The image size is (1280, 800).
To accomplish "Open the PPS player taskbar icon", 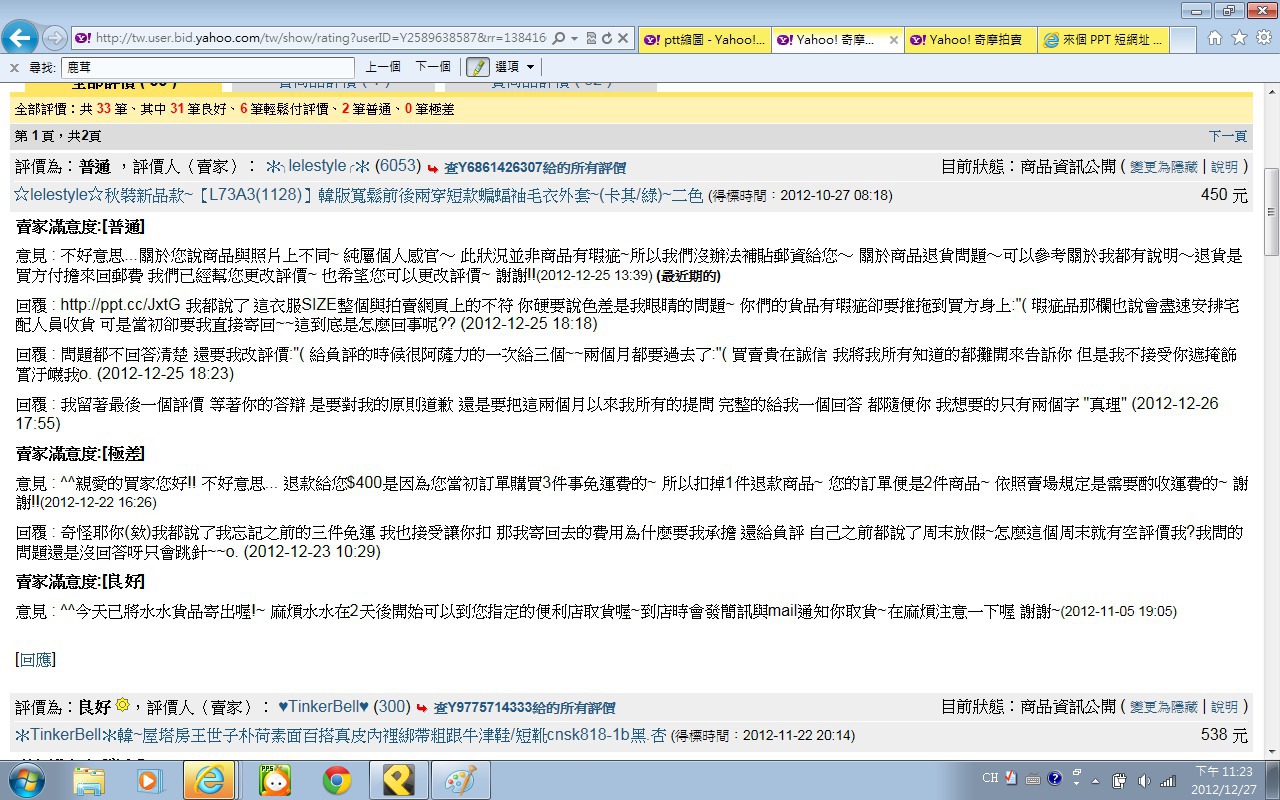I will (x=274, y=780).
